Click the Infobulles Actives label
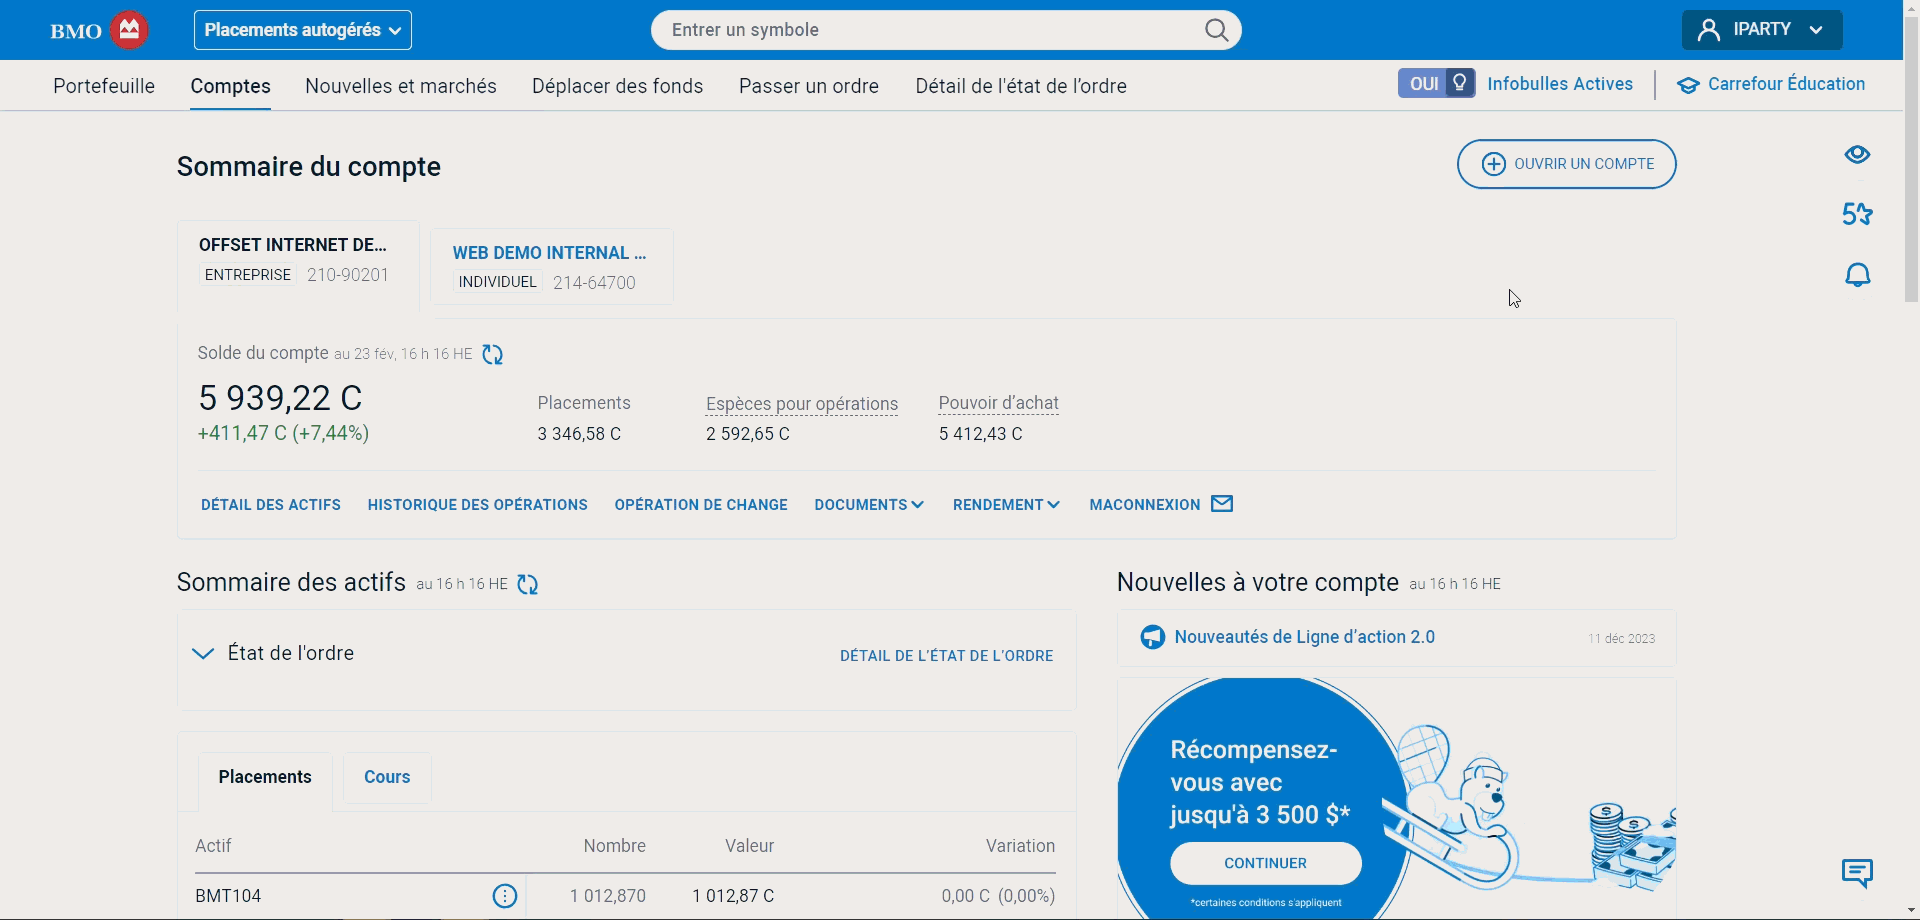The height and width of the screenshot is (920, 1920). (1560, 84)
